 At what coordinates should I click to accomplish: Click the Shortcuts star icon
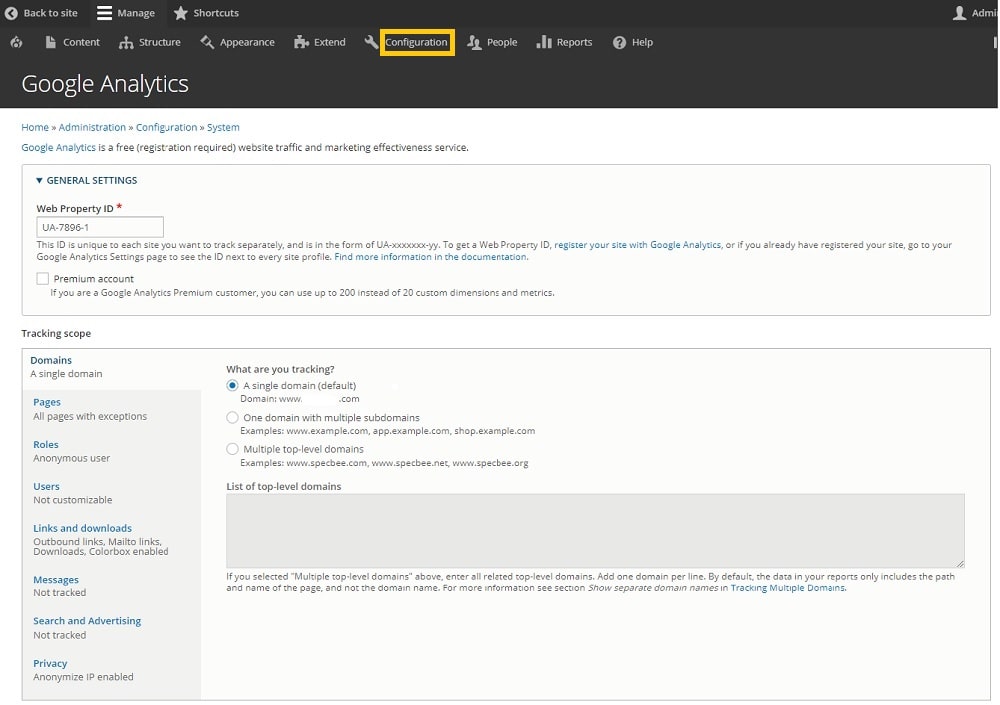tap(180, 13)
